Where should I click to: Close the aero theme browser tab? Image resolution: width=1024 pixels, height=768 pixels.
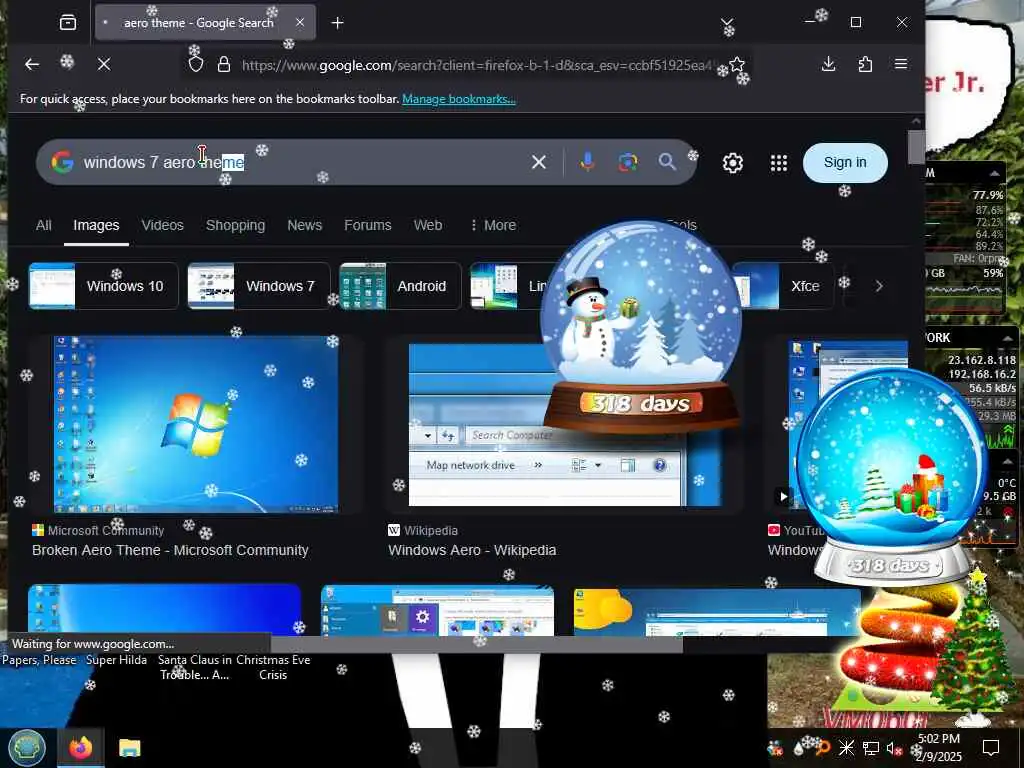click(300, 23)
